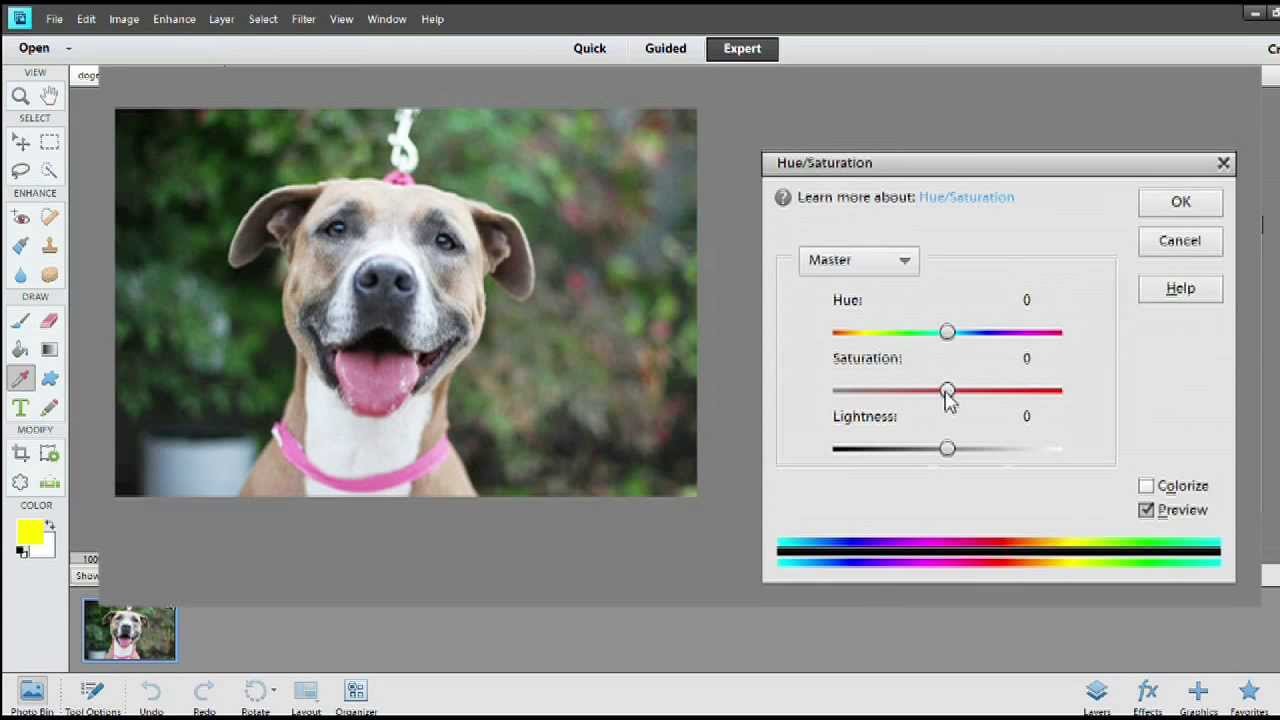Select the Crop tool
This screenshot has width=1280, height=720.
[x=20, y=453]
